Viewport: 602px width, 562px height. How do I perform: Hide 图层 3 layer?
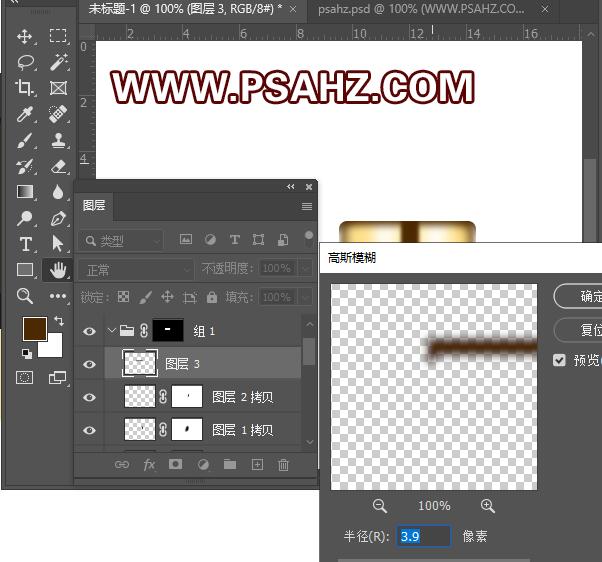point(89,364)
